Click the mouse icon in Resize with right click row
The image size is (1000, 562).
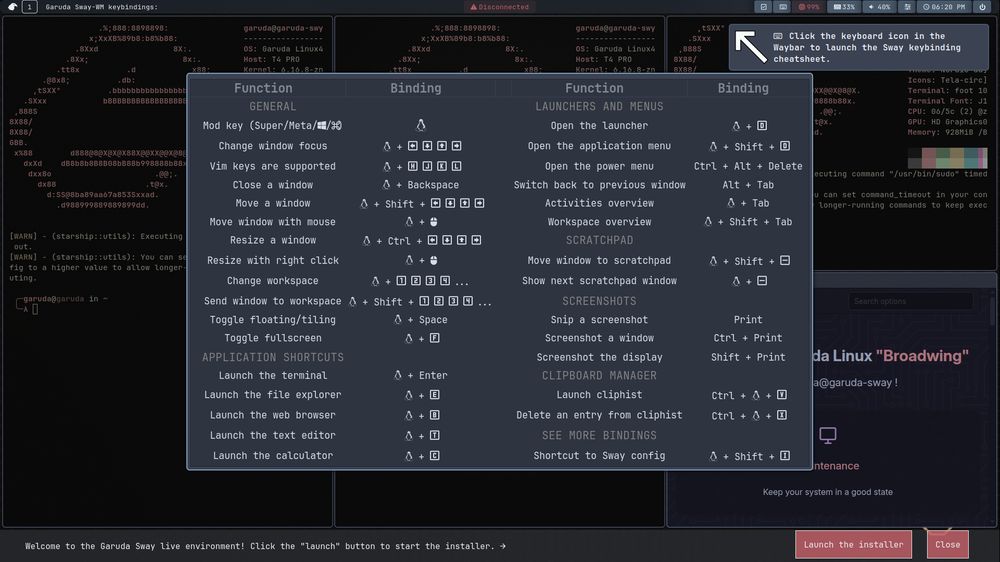pos(434,260)
